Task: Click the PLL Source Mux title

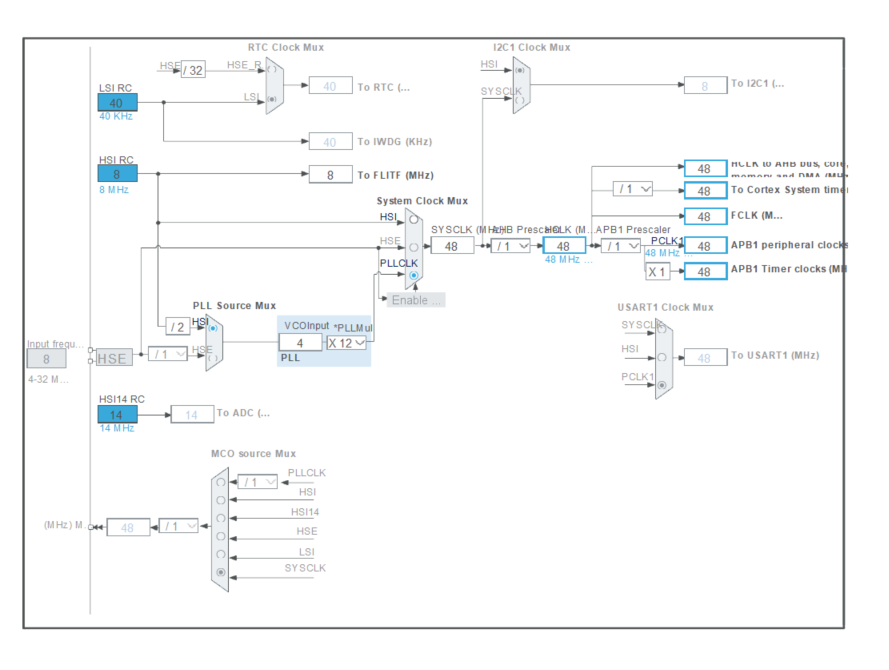Action: pyautogui.click(x=234, y=306)
